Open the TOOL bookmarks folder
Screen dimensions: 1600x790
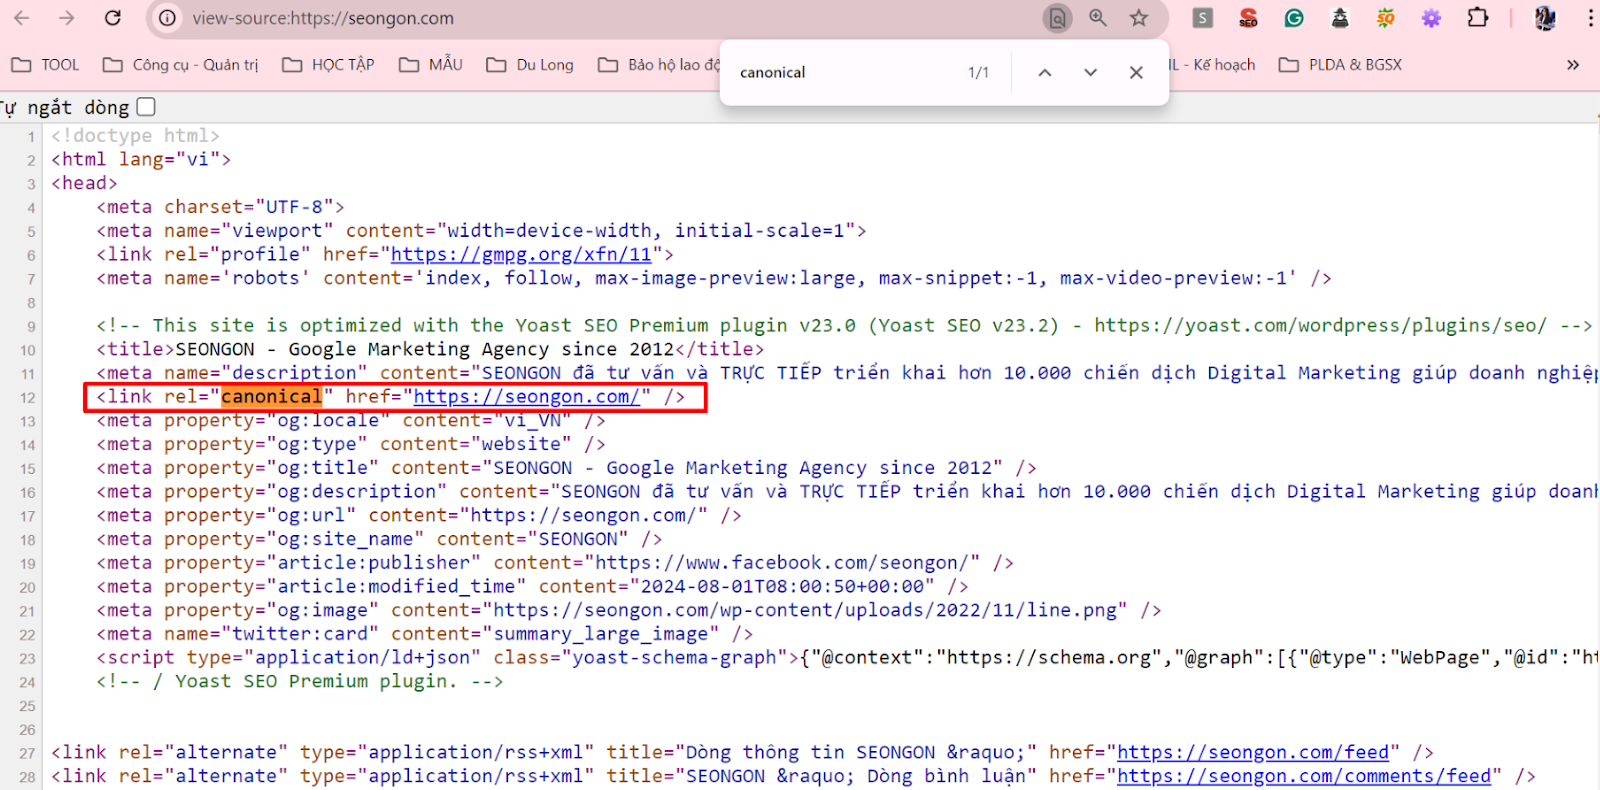click(45, 65)
